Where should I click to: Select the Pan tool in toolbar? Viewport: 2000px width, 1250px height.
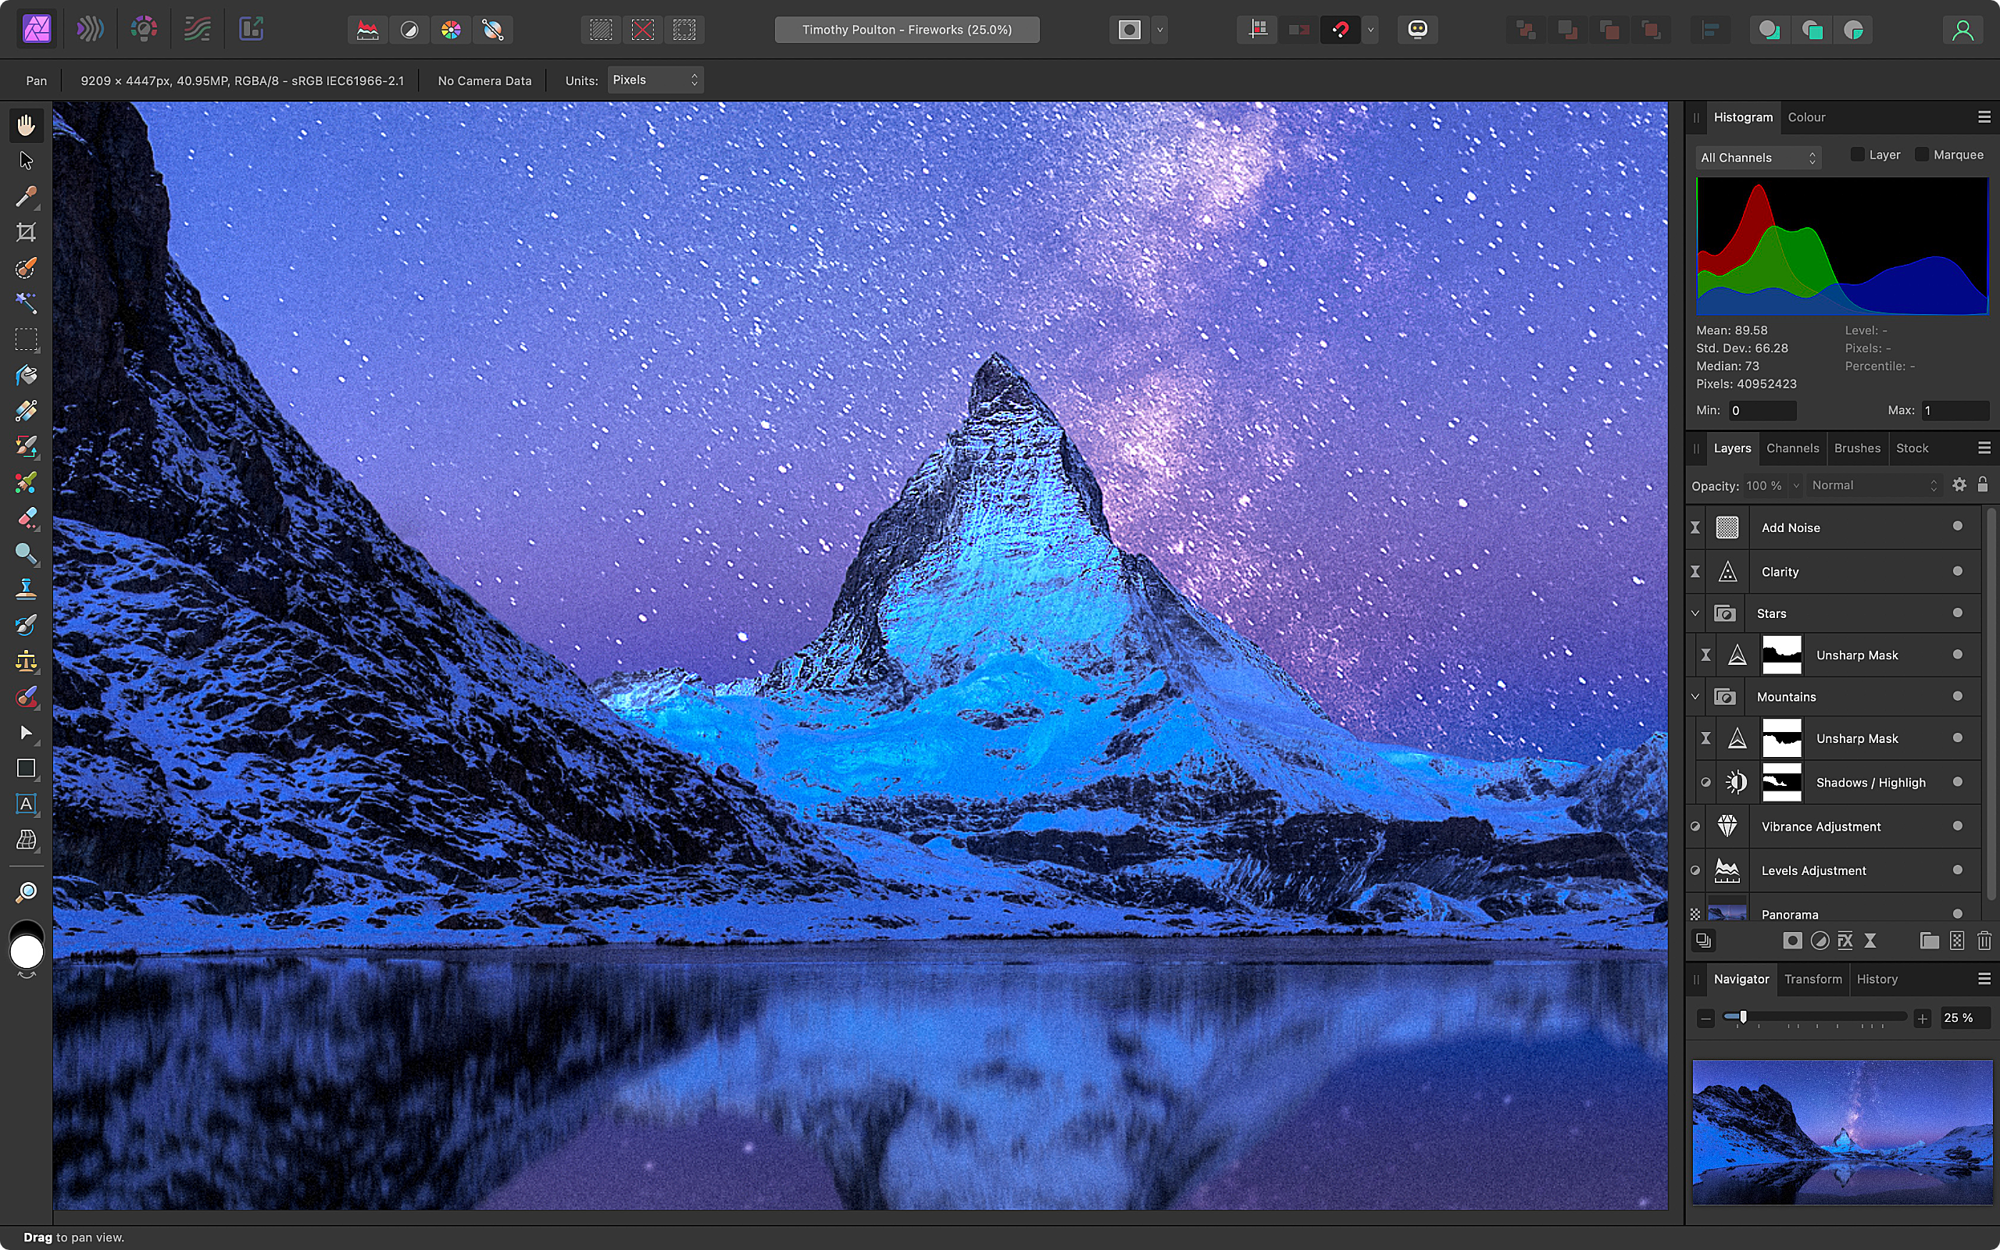(26, 125)
